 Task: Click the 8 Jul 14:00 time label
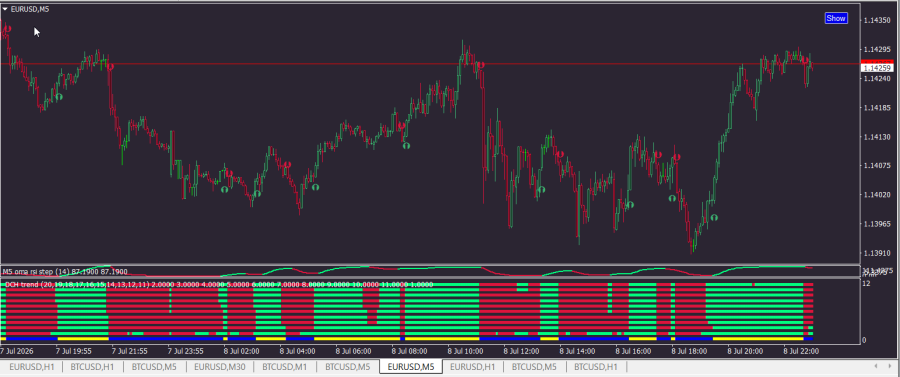click(577, 350)
